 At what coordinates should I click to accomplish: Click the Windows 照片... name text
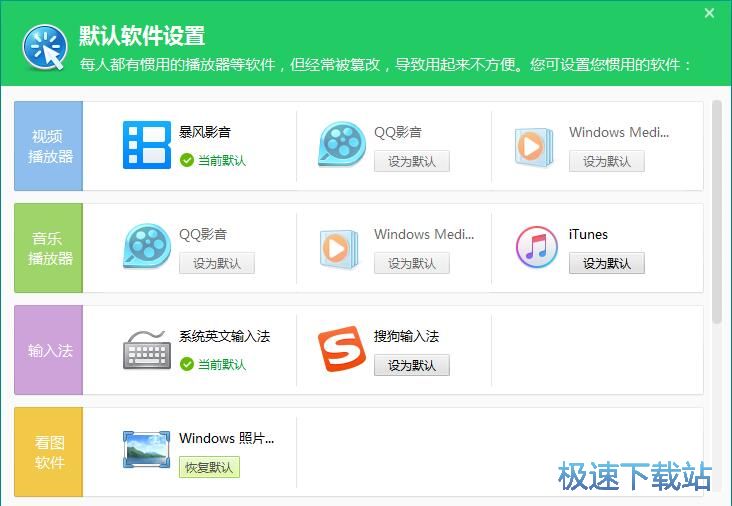tap(226, 438)
